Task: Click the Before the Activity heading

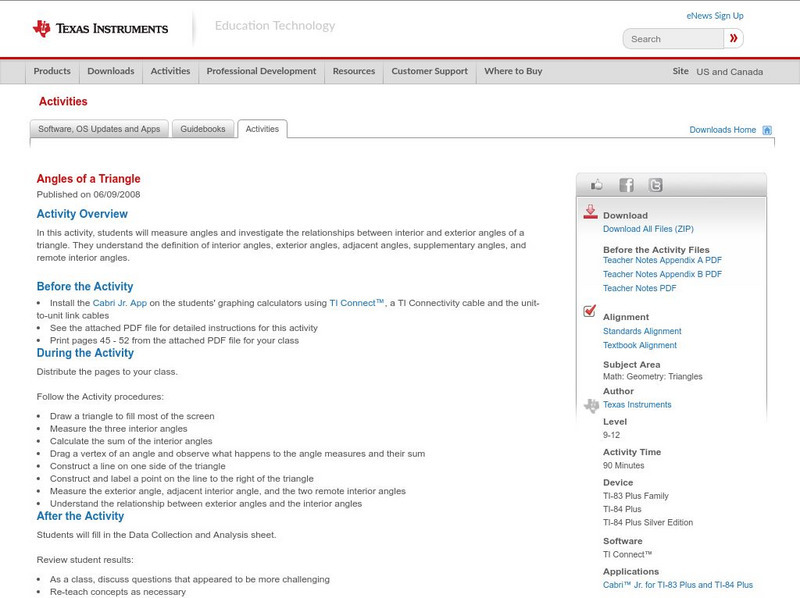Action: (85, 286)
